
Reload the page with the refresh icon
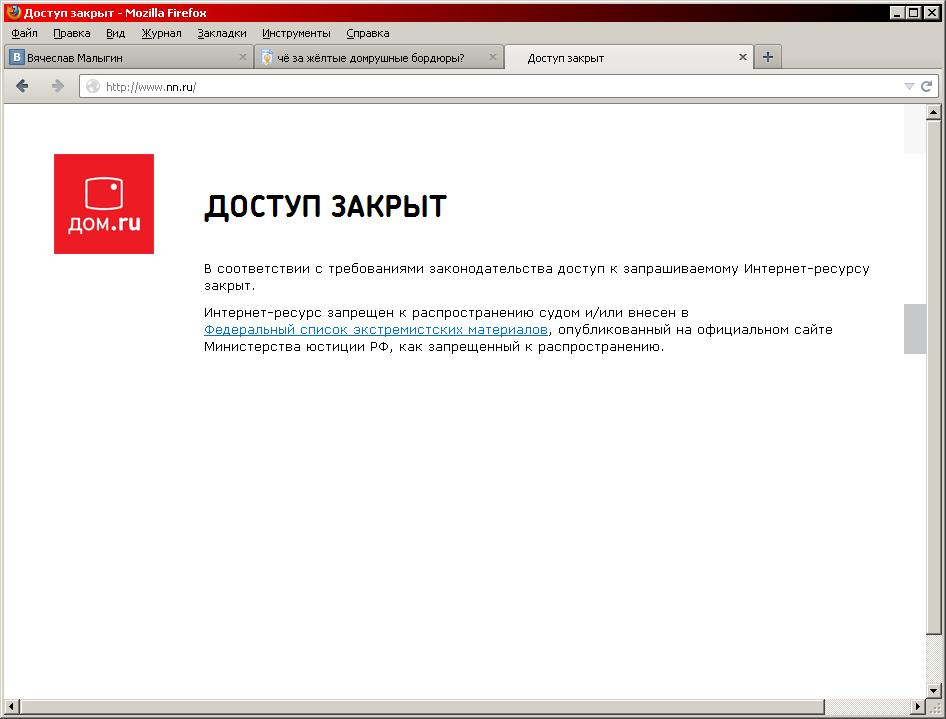pyautogui.click(x=927, y=86)
